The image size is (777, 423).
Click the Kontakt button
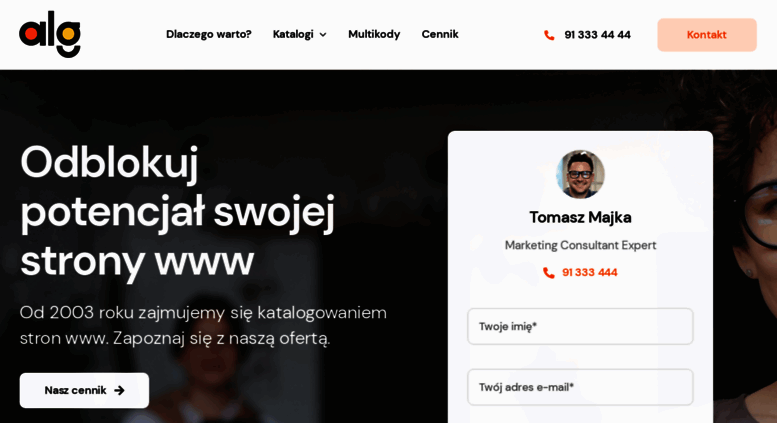pos(707,35)
